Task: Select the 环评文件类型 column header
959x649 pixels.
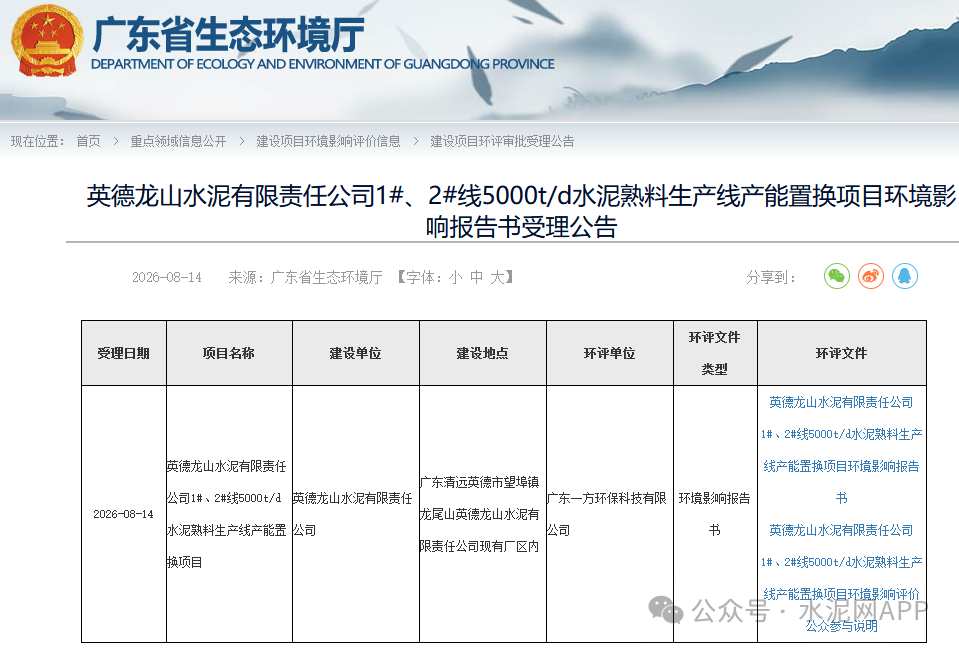Action: 715,353
